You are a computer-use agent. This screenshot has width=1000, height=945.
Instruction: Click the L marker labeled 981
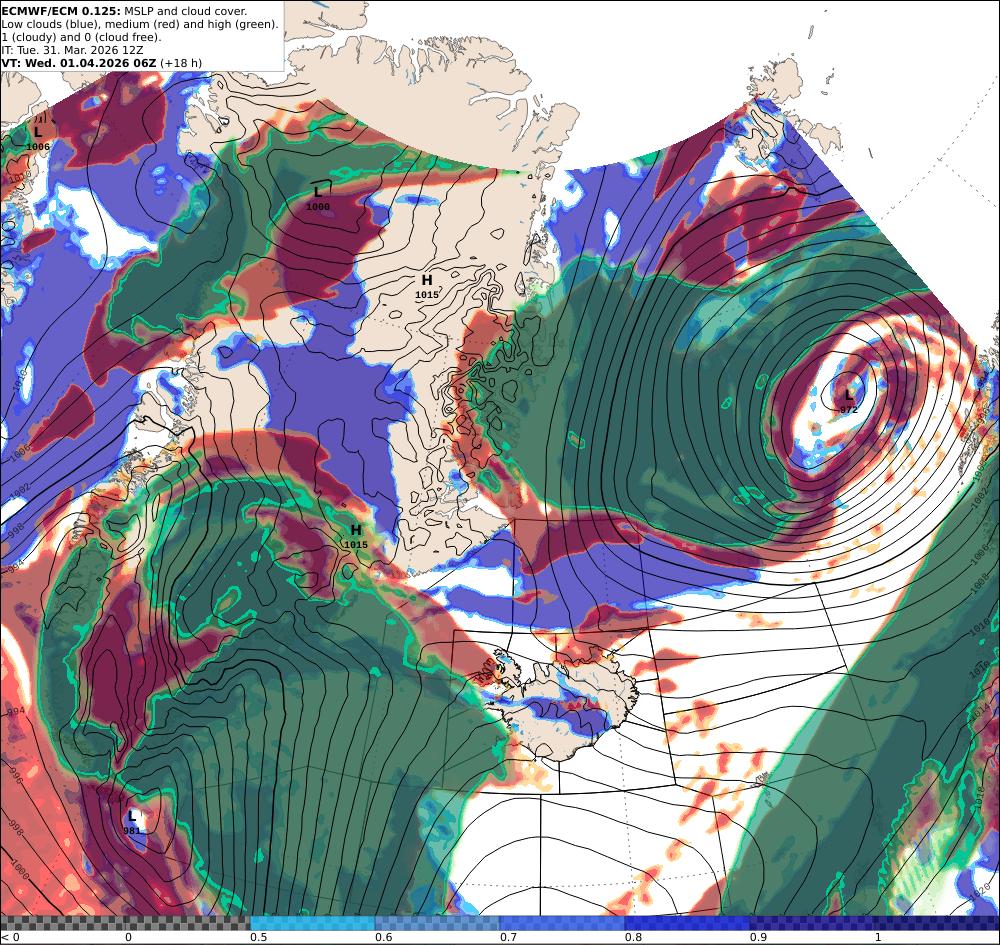click(132, 822)
